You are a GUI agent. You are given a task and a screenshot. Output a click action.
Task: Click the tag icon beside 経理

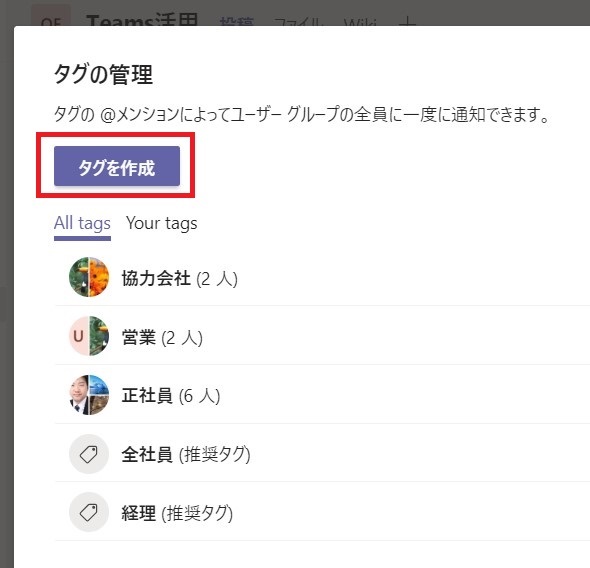pyautogui.click(x=89, y=512)
